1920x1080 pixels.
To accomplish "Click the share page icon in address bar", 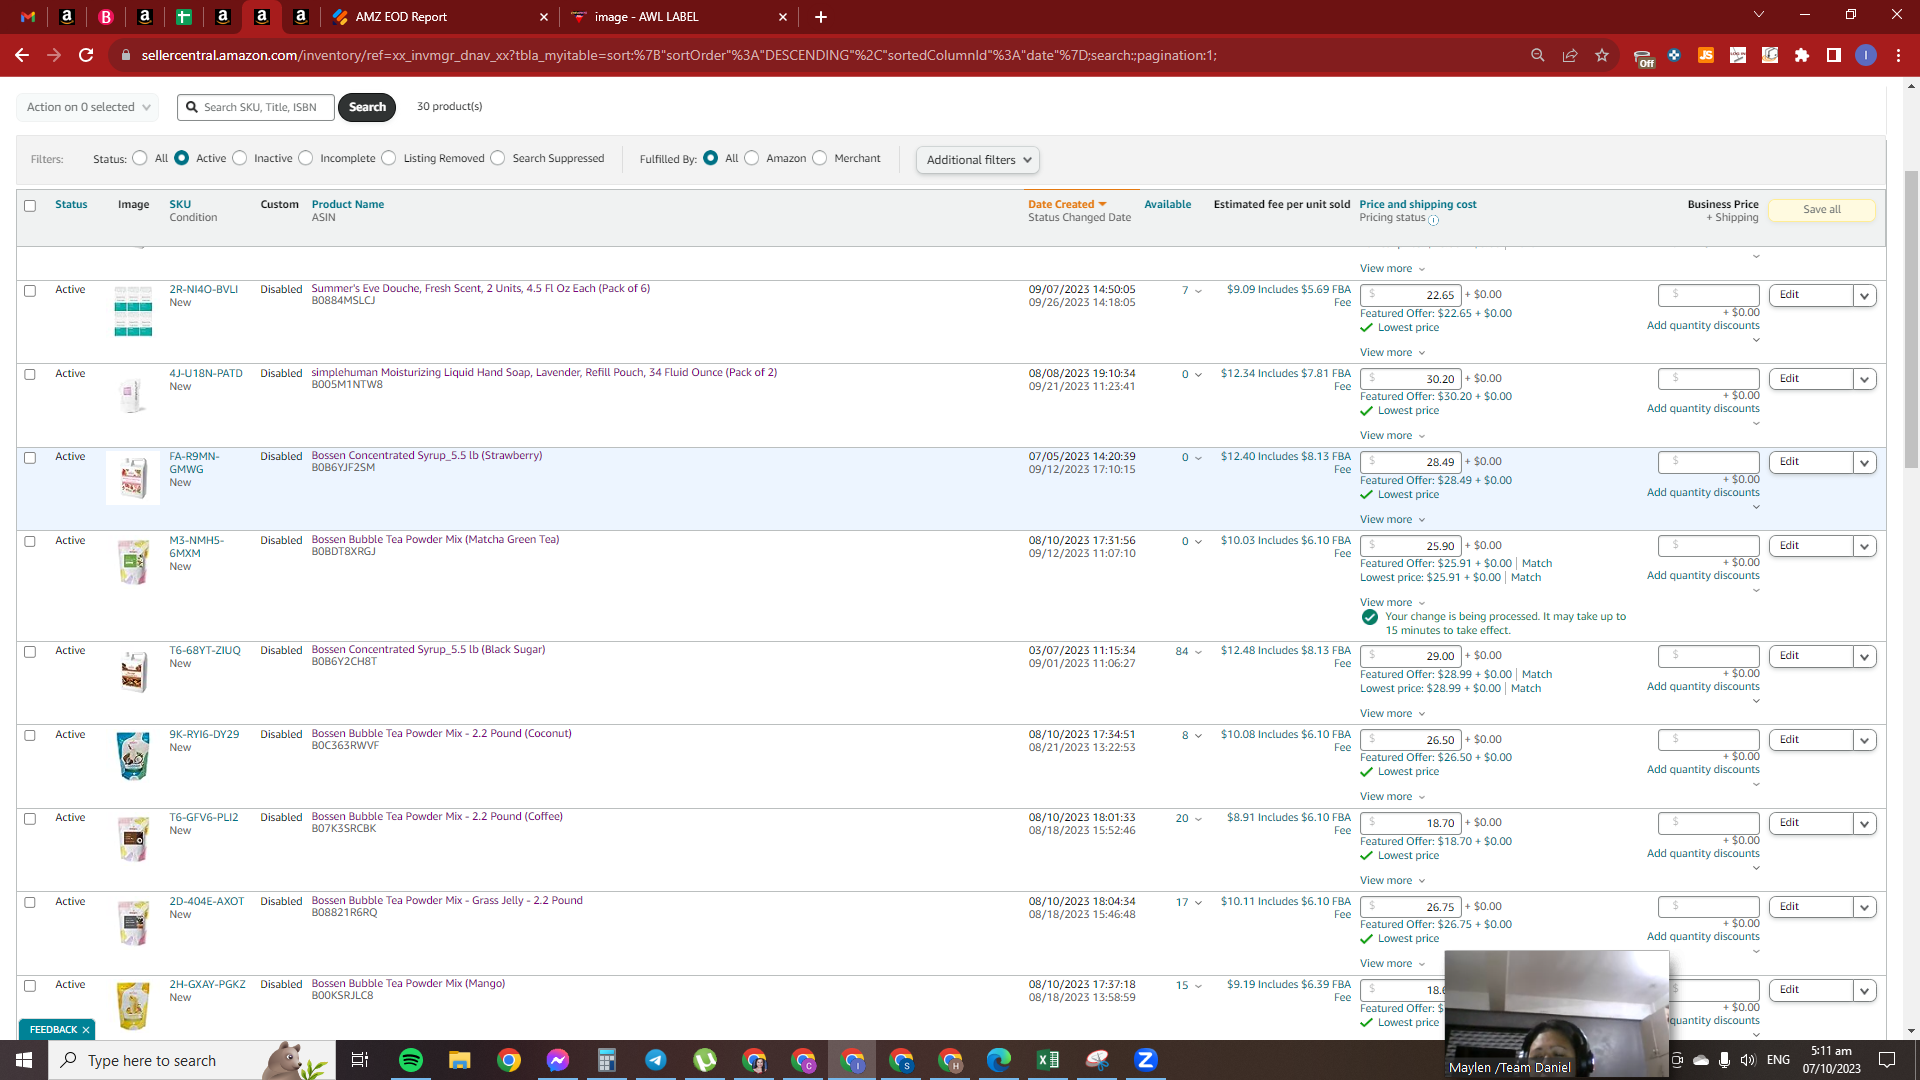I will 1570,55.
